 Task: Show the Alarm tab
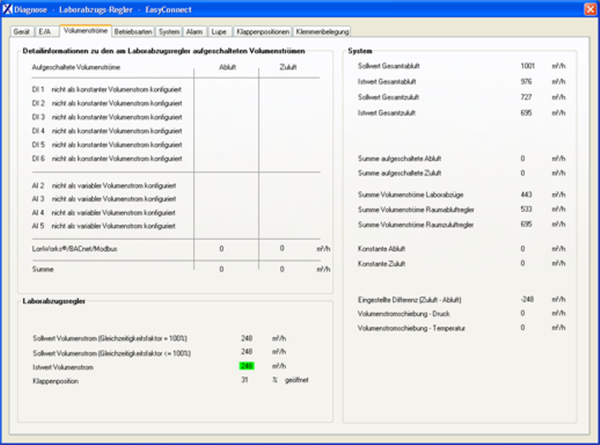[x=195, y=32]
